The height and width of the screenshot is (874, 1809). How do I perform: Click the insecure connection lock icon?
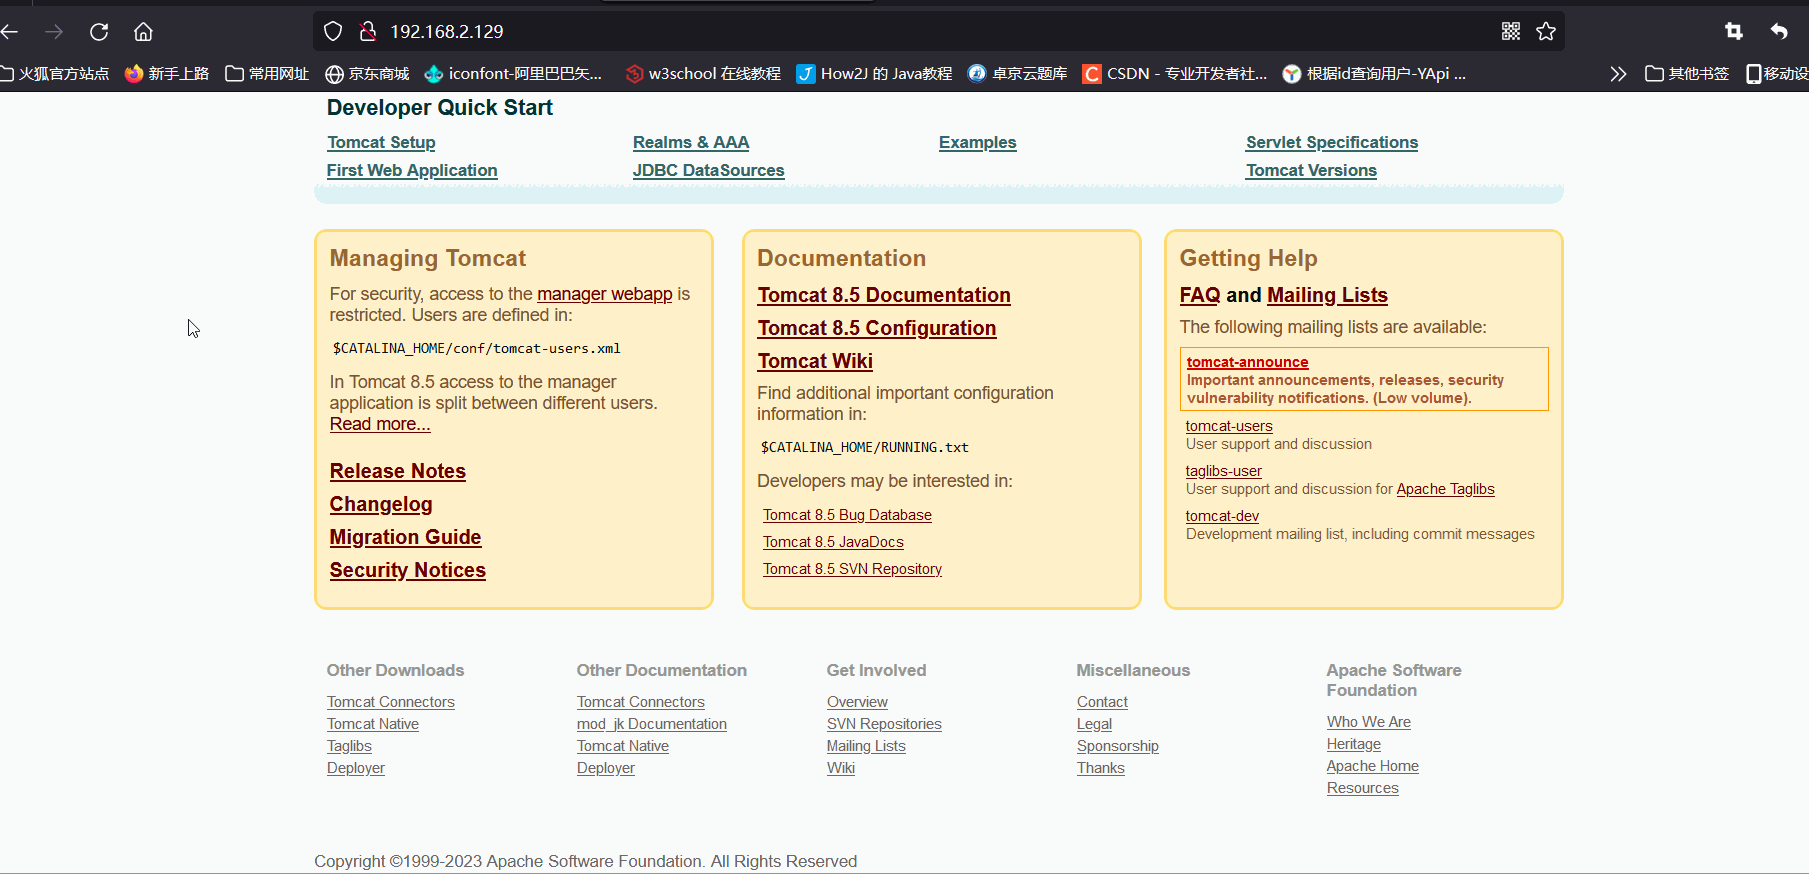point(368,32)
